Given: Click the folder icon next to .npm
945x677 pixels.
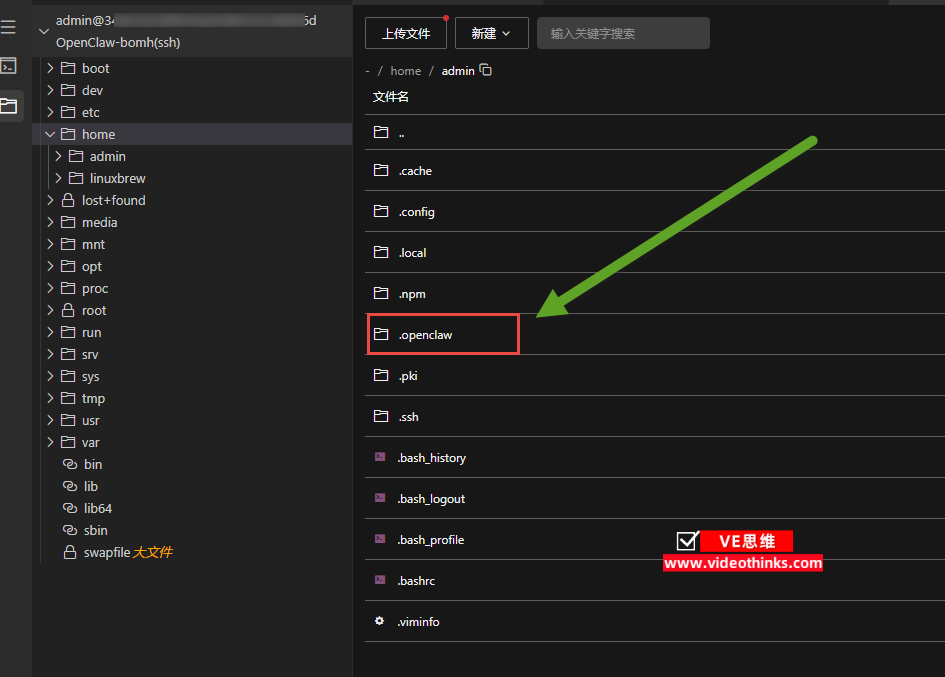Looking at the screenshot, I should coord(380,293).
